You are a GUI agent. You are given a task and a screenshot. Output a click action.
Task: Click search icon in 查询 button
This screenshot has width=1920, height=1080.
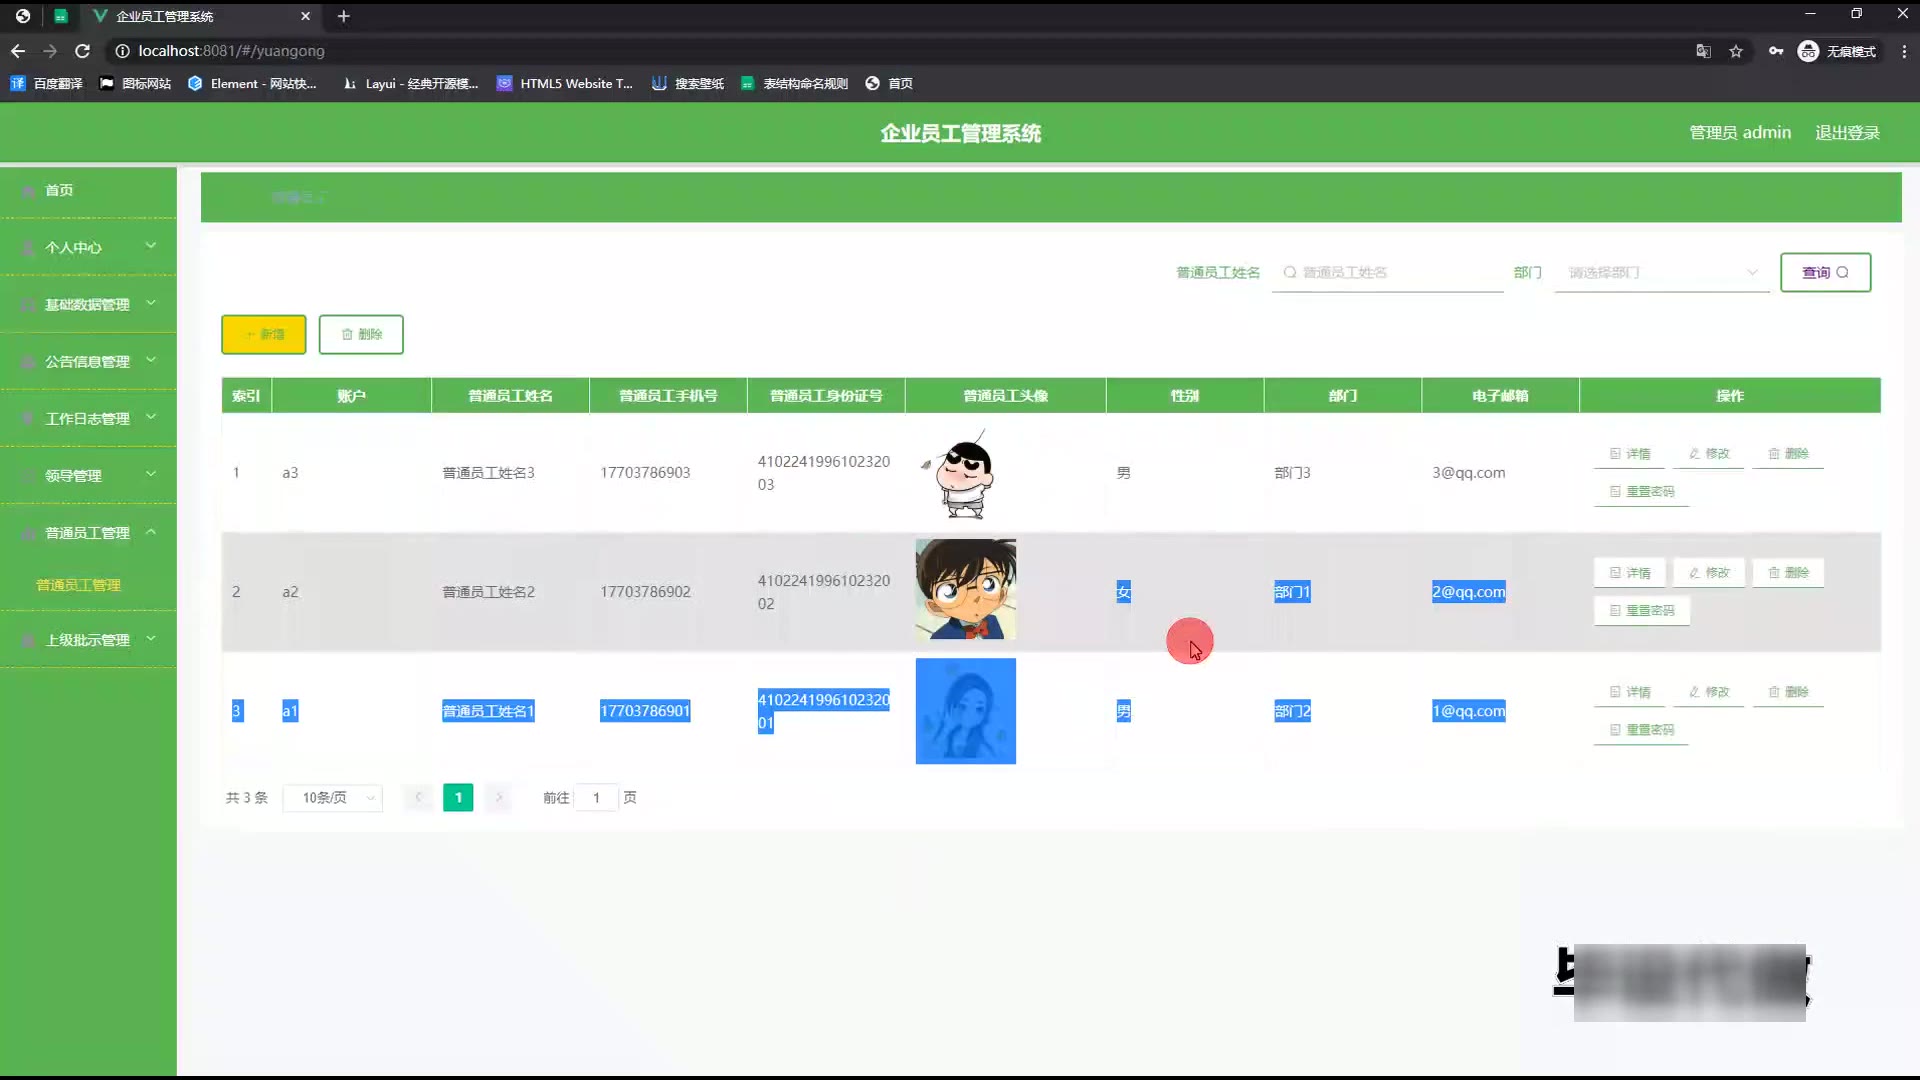point(1842,272)
